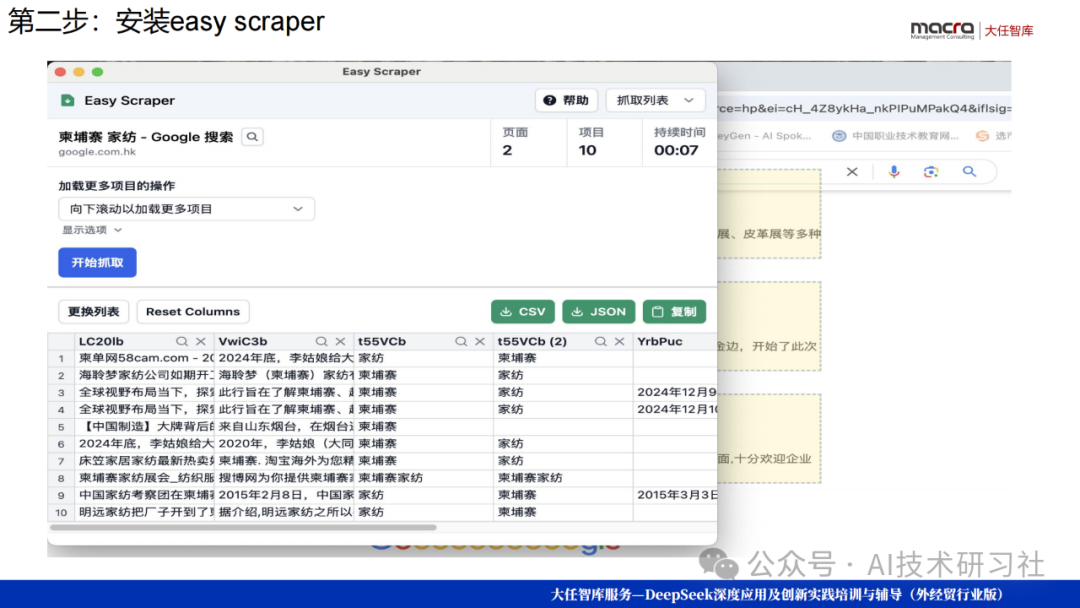1080x608 pixels.
Task: Open Google Lens image search icon
Action: click(x=931, y=172)
